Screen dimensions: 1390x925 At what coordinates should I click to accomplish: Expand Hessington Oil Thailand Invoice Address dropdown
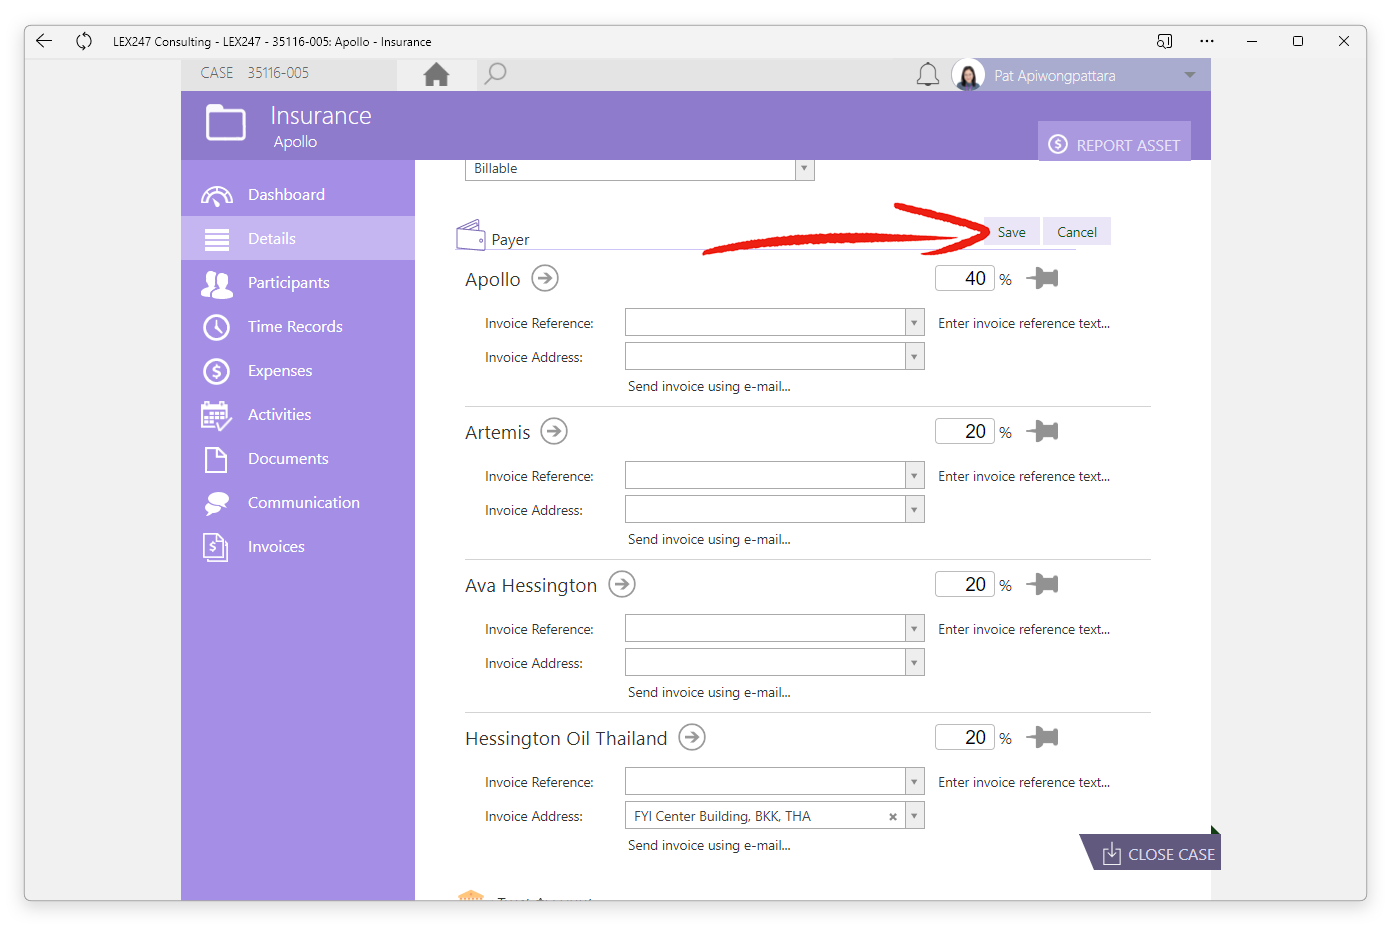914,815
